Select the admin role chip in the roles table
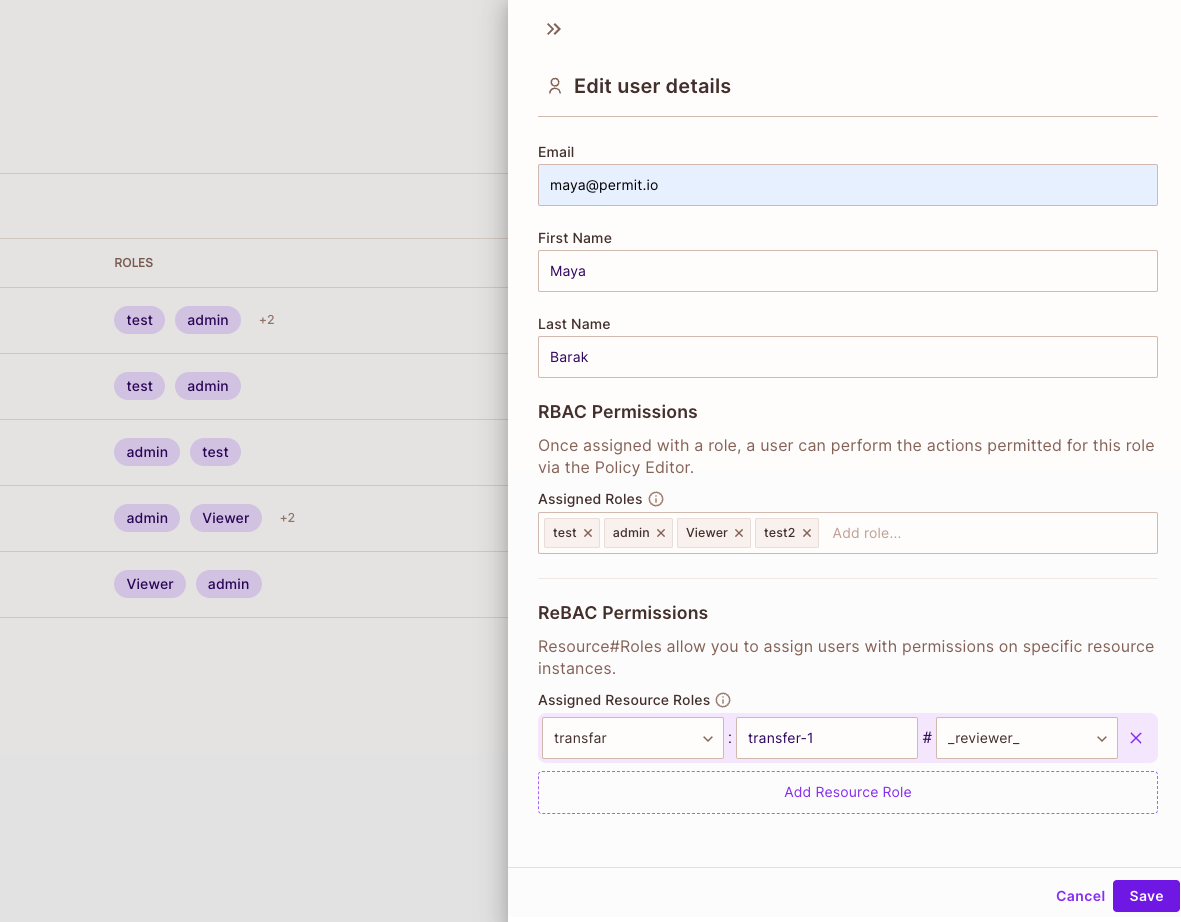 point(207,320)
